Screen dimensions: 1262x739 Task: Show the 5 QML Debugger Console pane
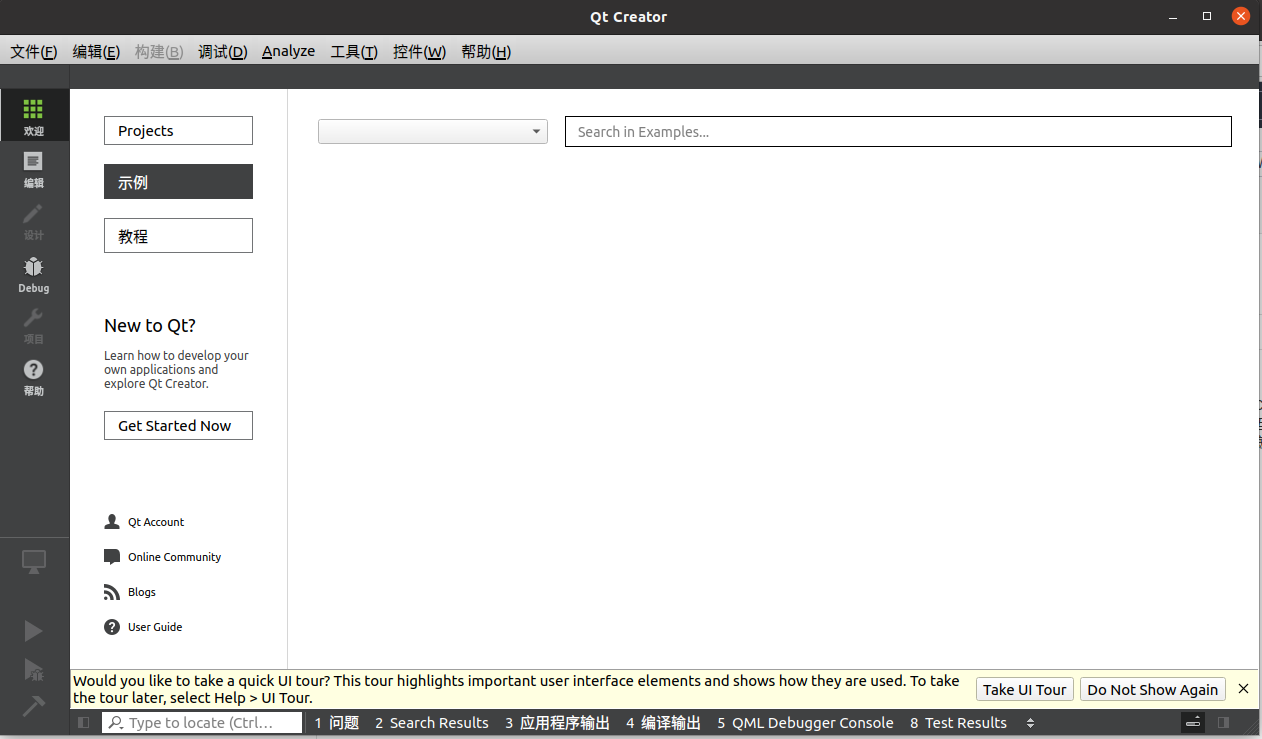click(806, 723)
